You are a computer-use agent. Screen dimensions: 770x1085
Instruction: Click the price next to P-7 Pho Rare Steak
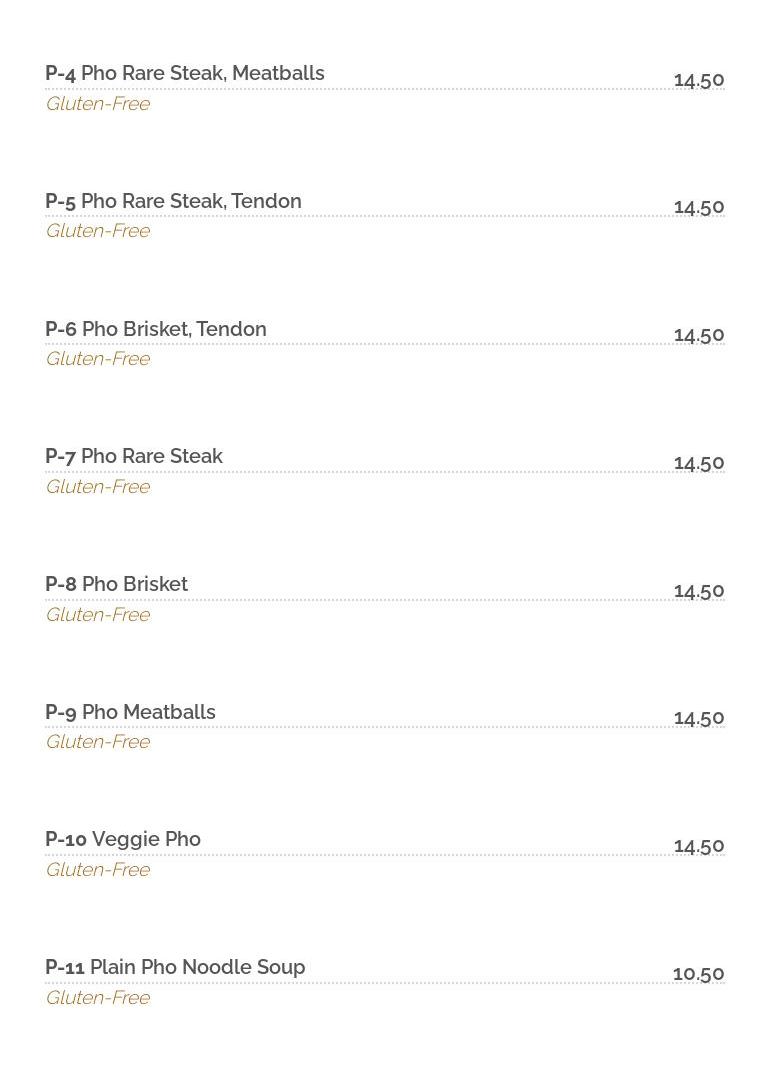[x=699, y=463]
